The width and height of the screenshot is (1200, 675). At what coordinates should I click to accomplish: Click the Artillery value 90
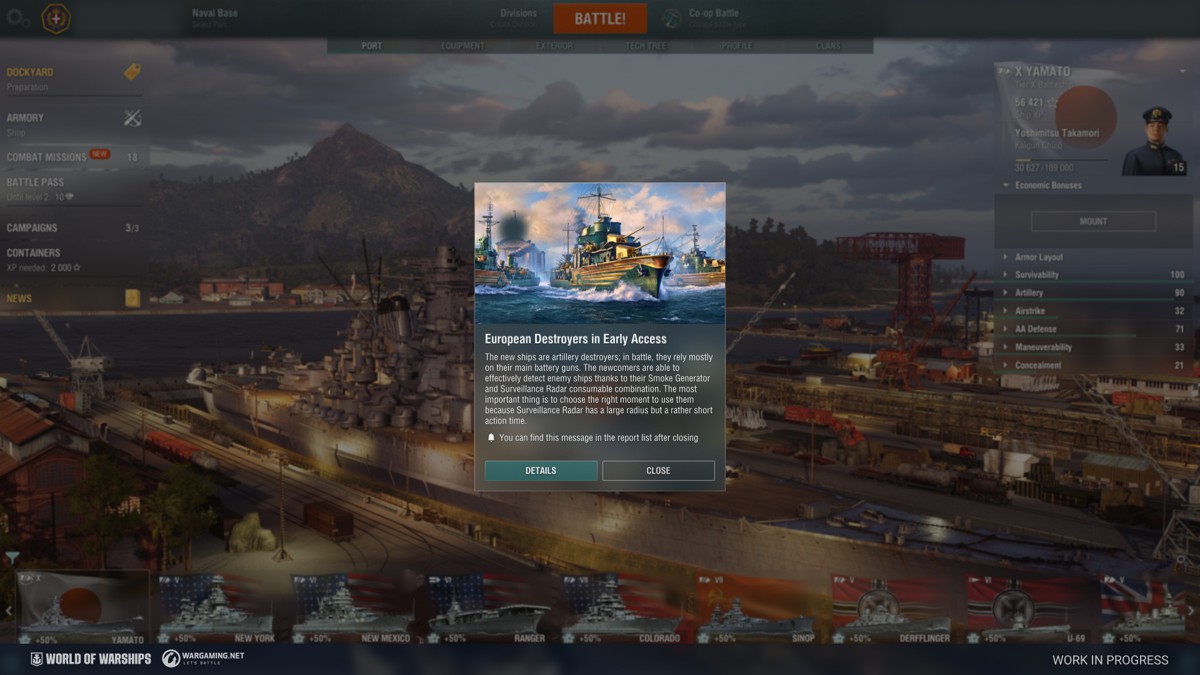click(x=1179, y=293)
